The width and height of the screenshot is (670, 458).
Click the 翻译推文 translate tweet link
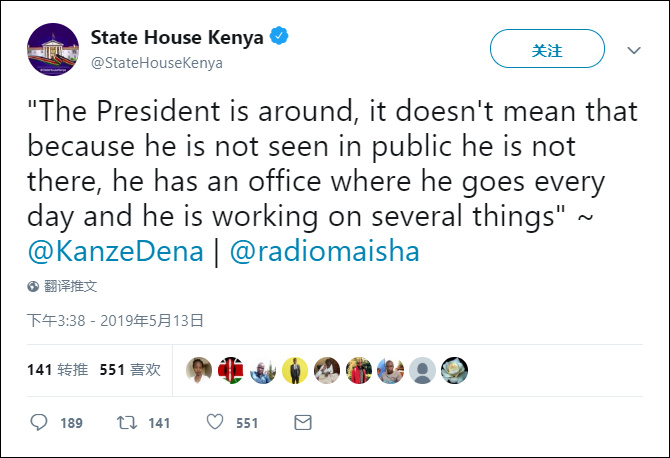(x=71, y=286)
